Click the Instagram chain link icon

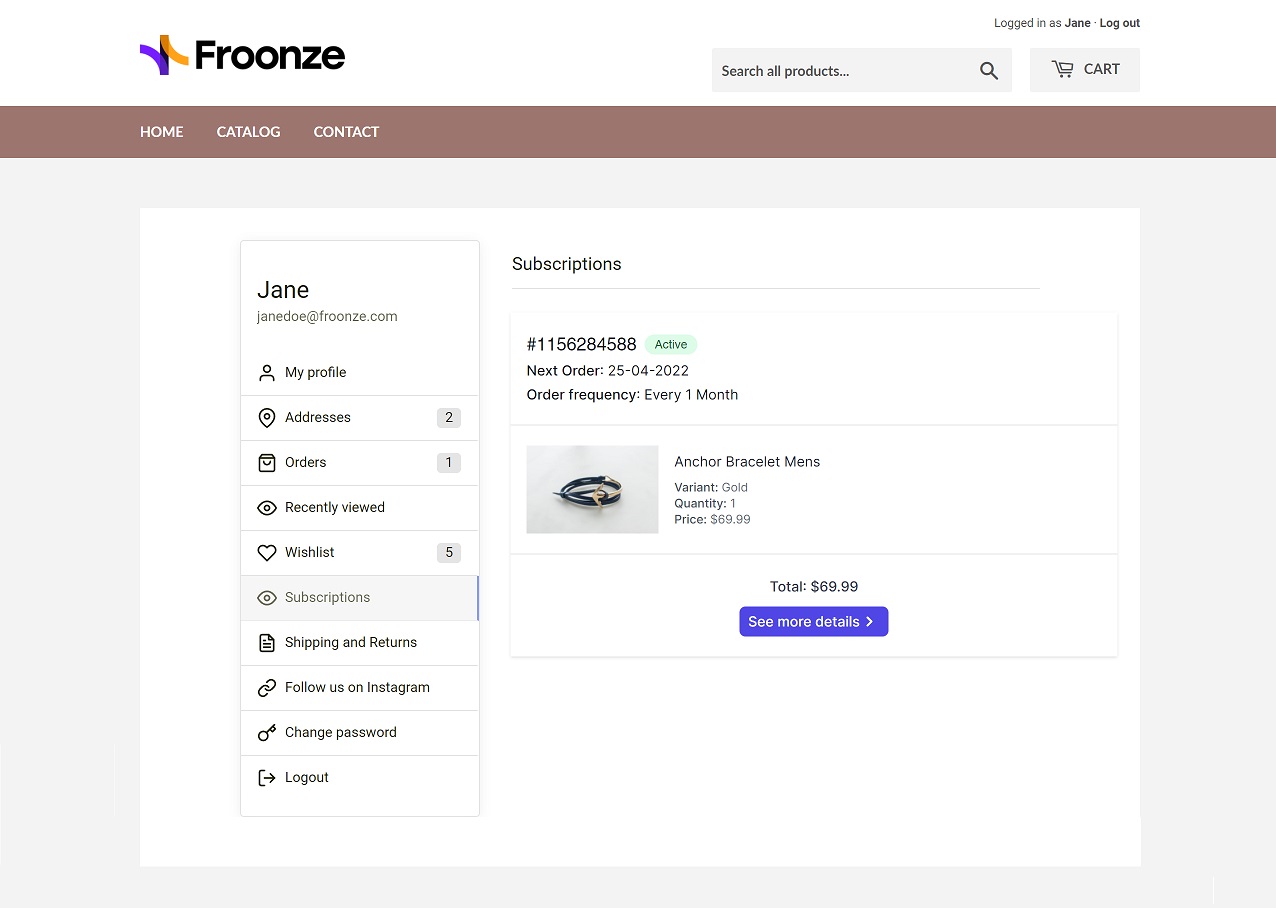267,688
